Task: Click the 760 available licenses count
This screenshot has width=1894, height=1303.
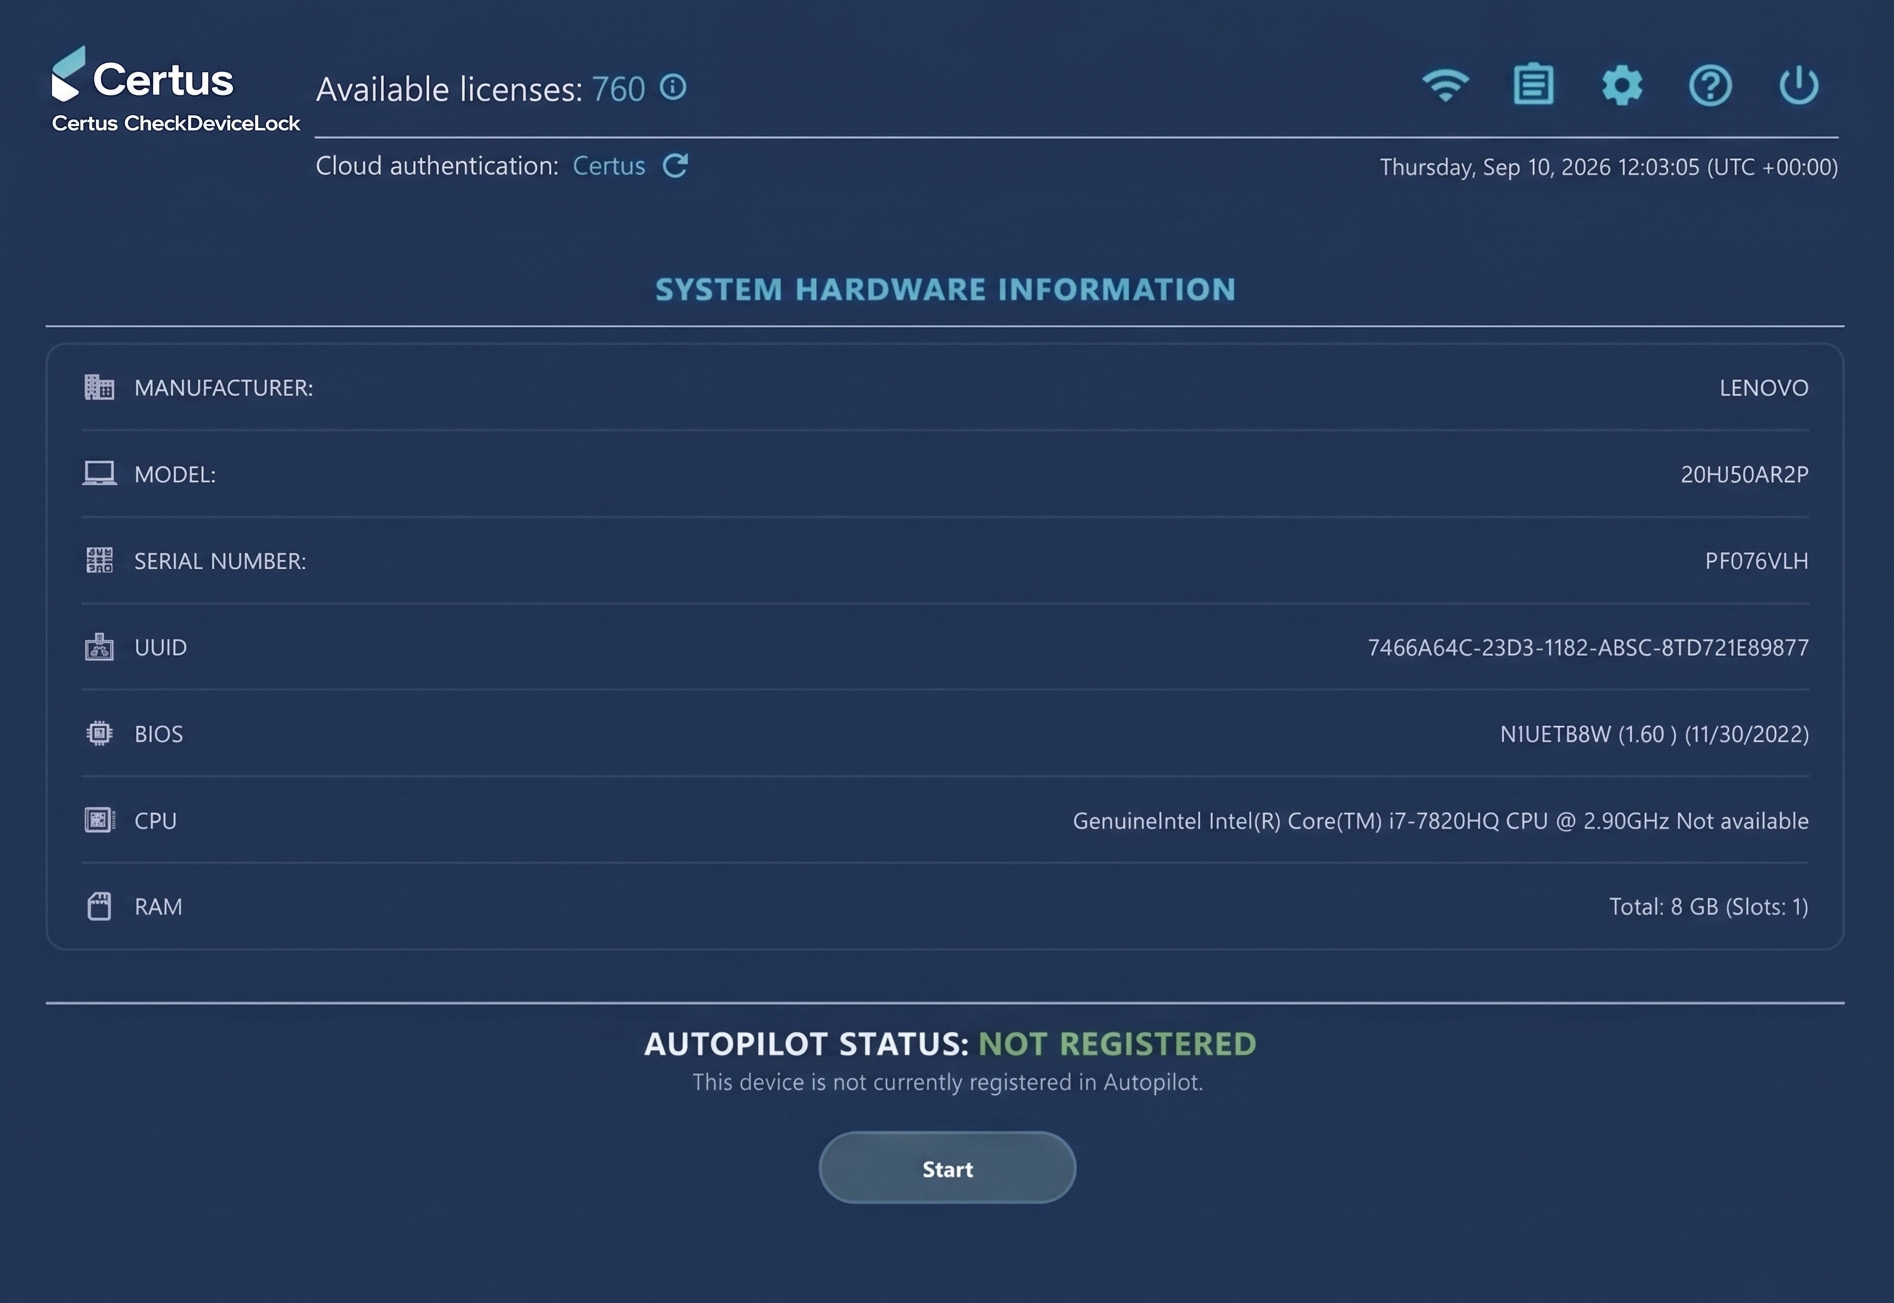Action: tap(618, 89)
